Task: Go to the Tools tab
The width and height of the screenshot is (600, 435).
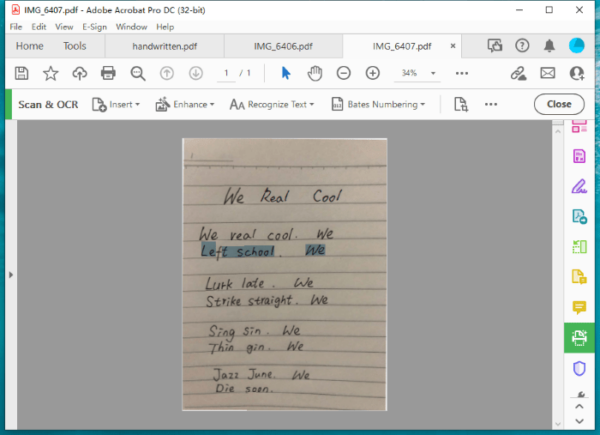Action: point(75,46)
